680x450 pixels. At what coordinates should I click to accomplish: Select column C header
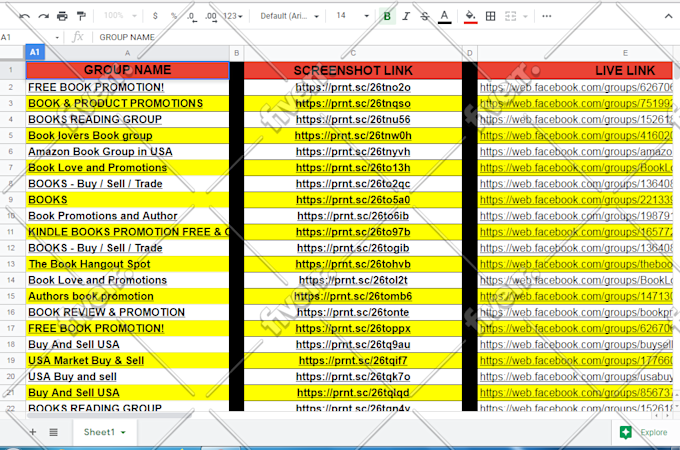coord(353,53)
